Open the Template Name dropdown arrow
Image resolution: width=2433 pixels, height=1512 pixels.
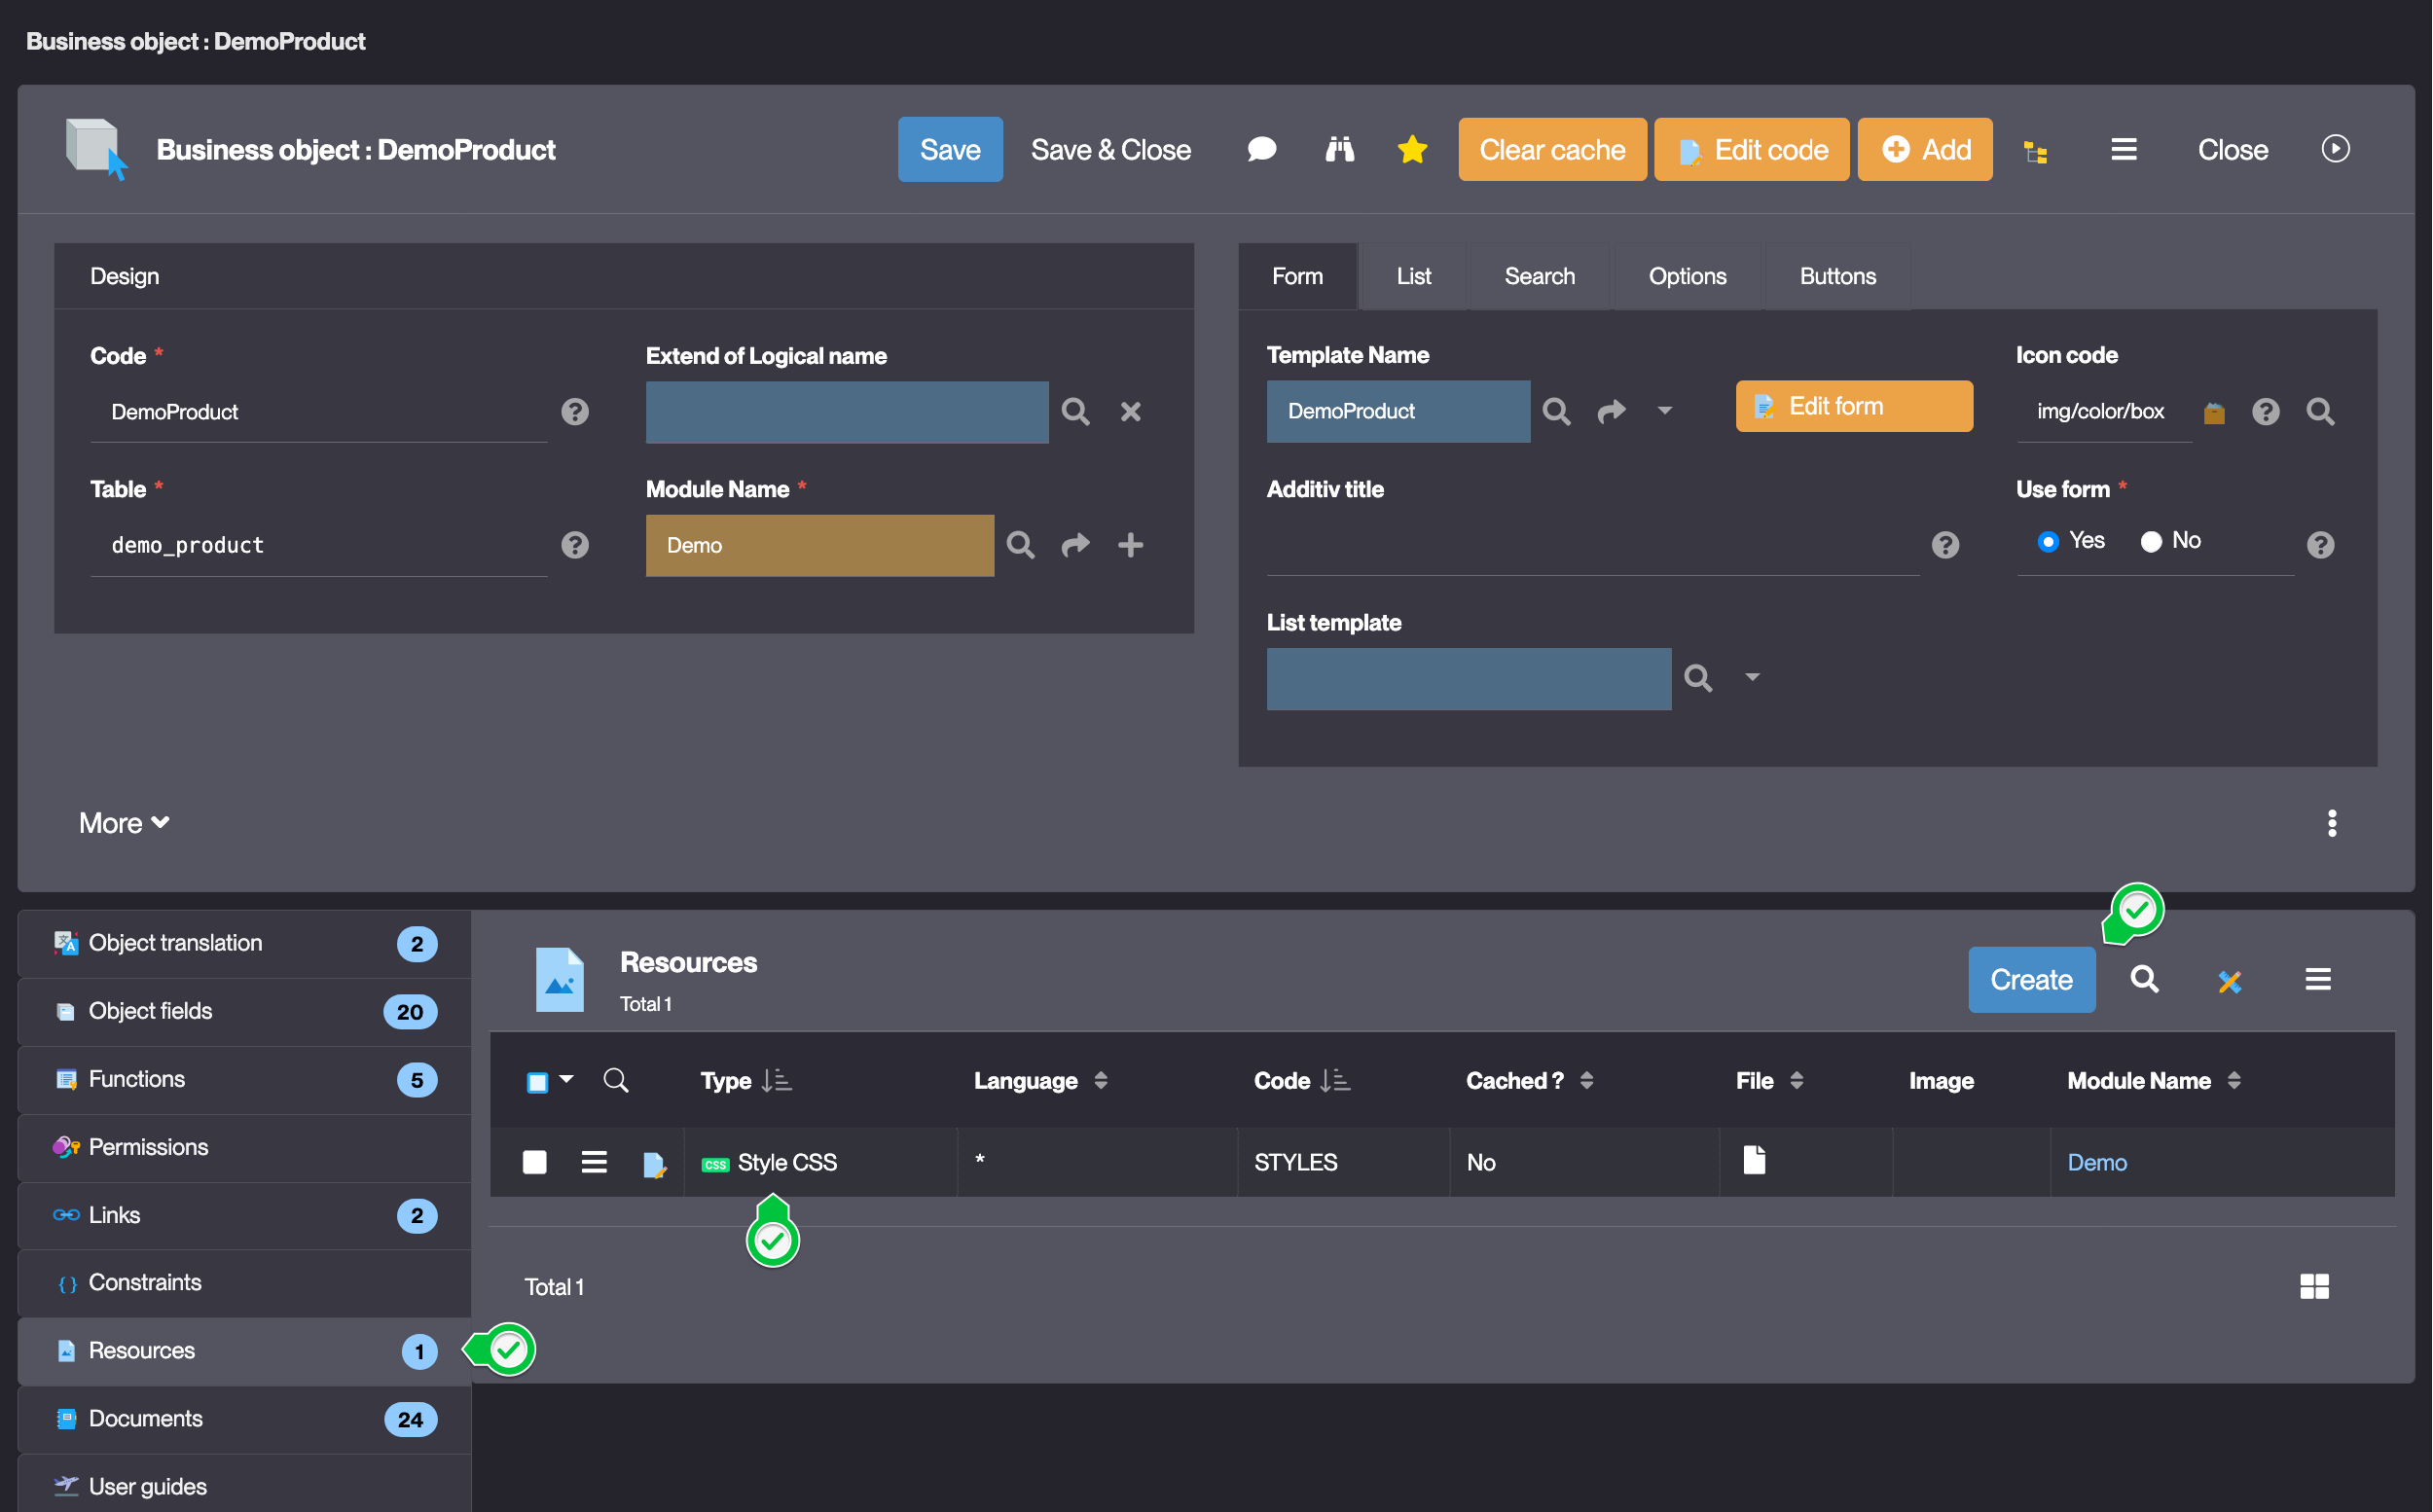pyautogui.click(x=1664, y=411)
